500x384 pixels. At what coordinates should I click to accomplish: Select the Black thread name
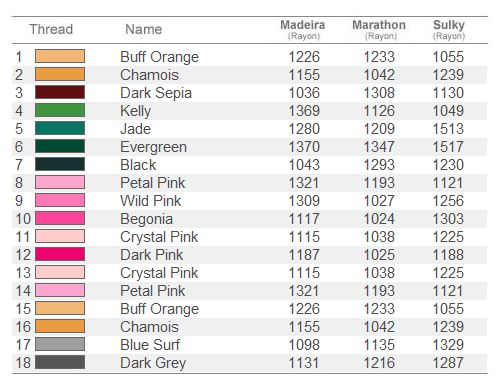point(138,165)
